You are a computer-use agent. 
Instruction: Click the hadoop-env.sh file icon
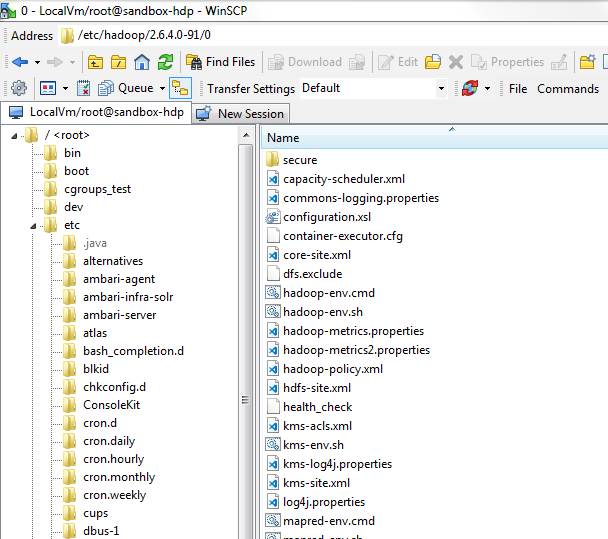pyautogui.click(x=273, y=312)
